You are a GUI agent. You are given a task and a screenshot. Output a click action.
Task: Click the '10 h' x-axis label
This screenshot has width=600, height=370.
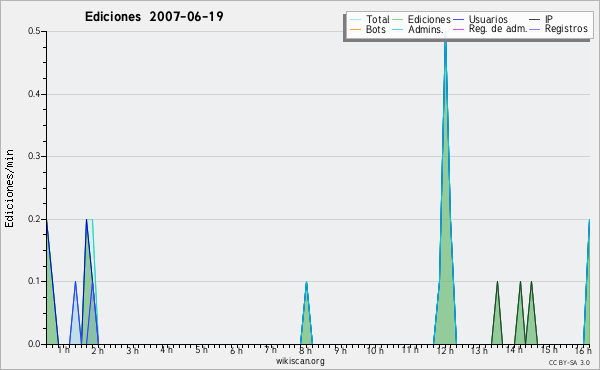tap(375, 350)
